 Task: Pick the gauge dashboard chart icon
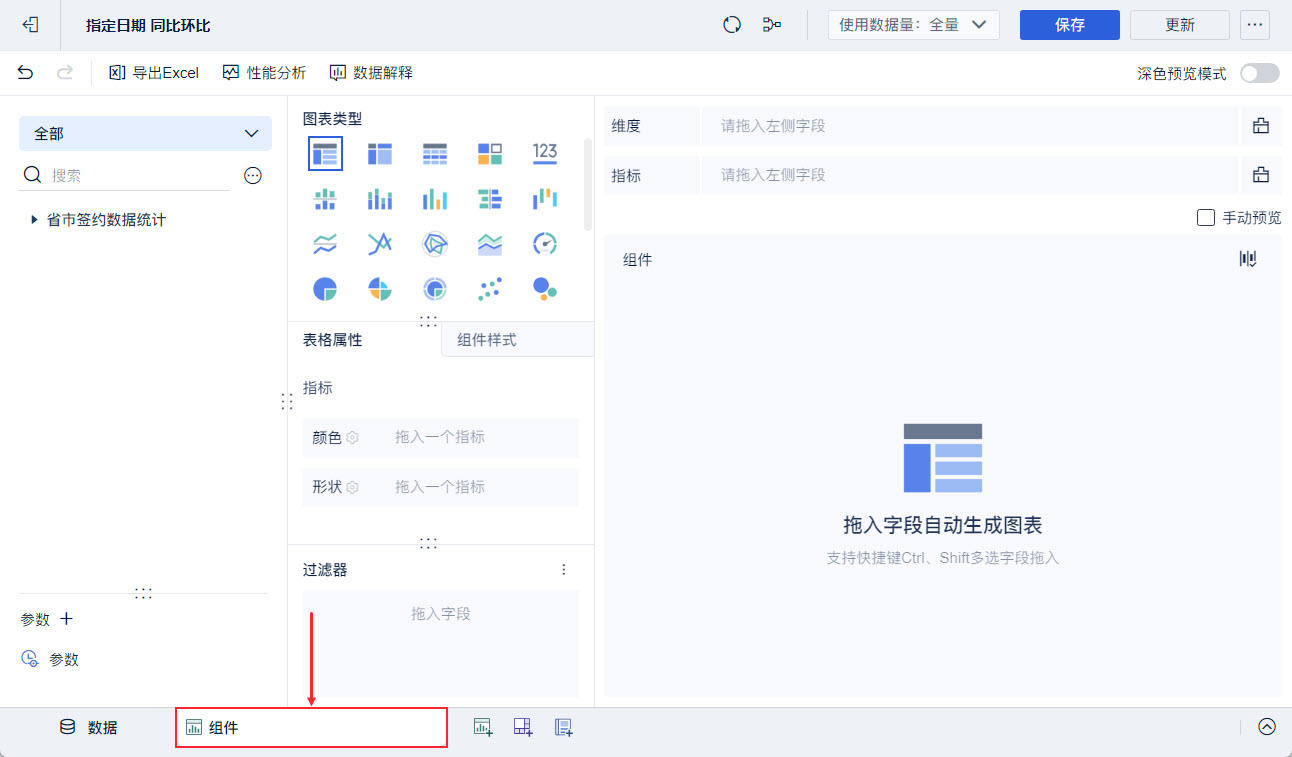[x=545, y=244]
